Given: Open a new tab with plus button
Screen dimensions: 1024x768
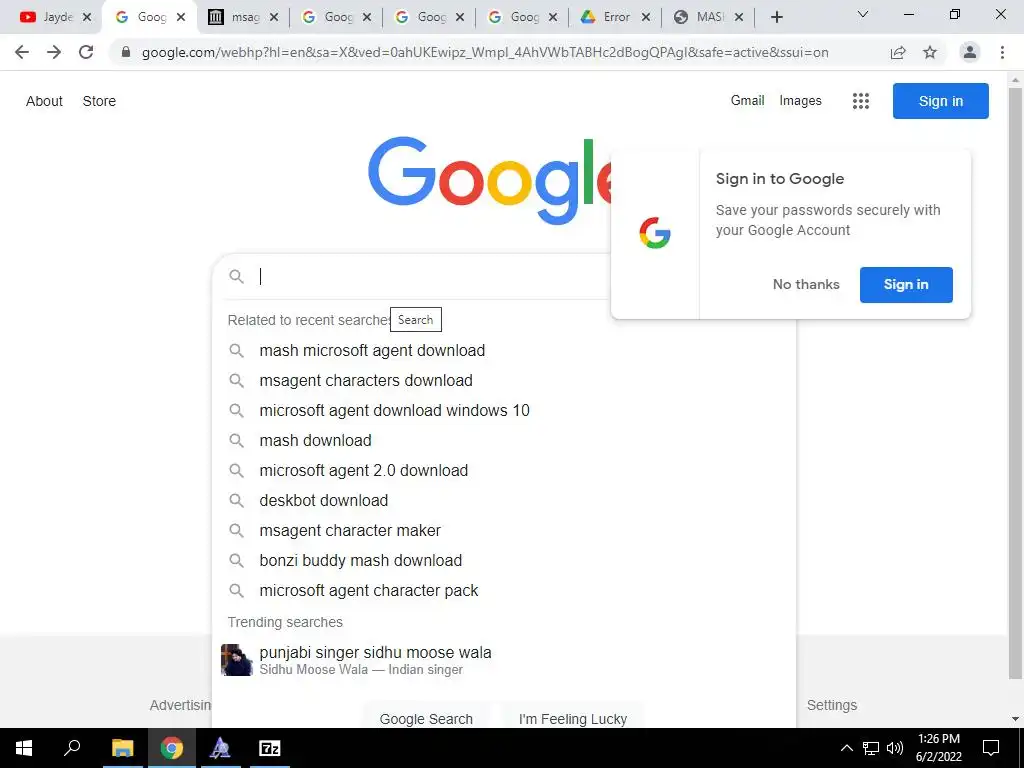Looking at the screenshot, I should click(x=776, y=17).
